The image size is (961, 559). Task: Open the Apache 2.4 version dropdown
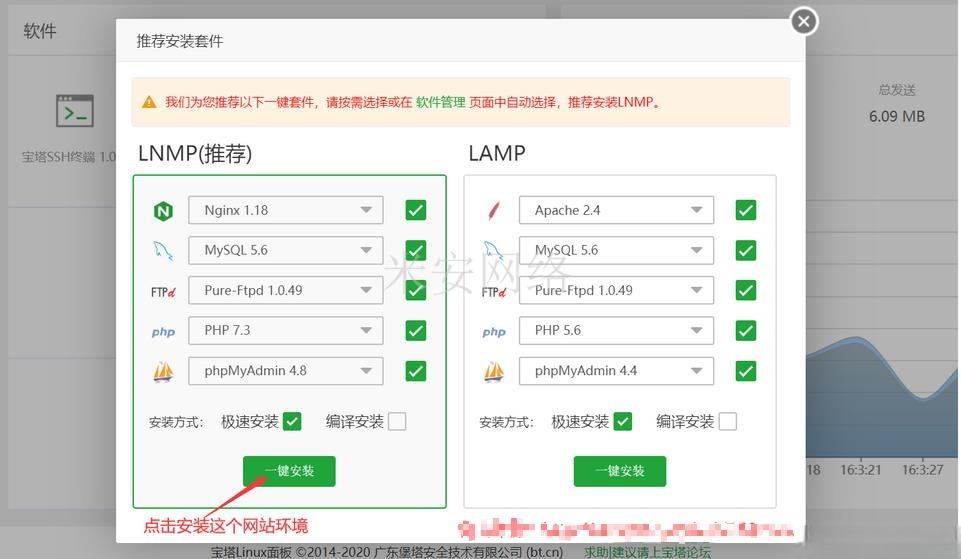point(617,210)
